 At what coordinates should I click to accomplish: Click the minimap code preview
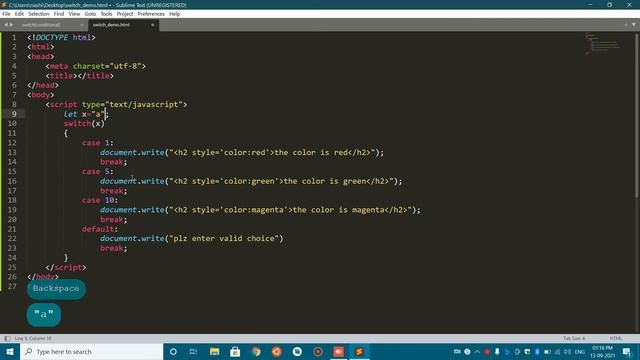tap(603, 44)
